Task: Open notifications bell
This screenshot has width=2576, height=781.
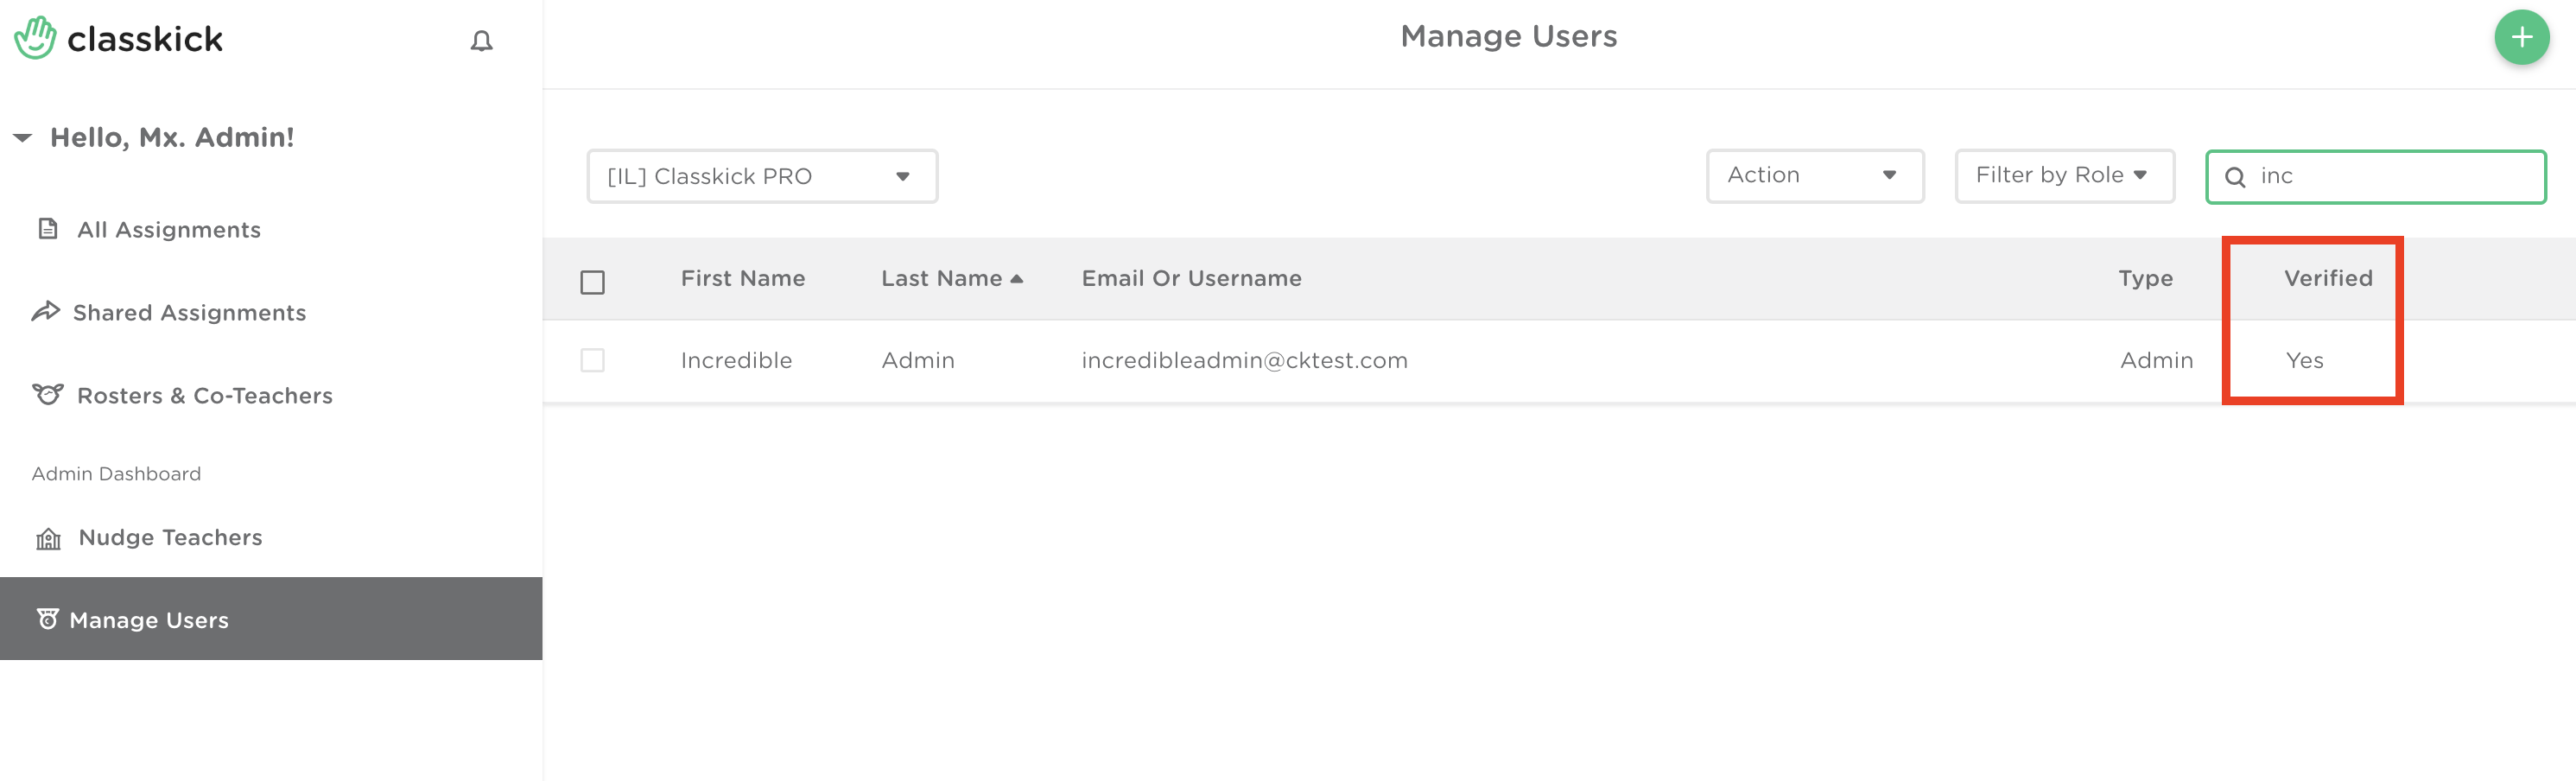Action: 481,41
